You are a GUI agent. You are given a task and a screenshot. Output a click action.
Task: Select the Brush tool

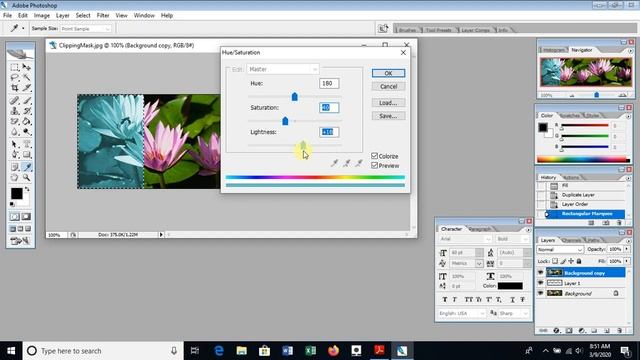[x=27, y=100]
